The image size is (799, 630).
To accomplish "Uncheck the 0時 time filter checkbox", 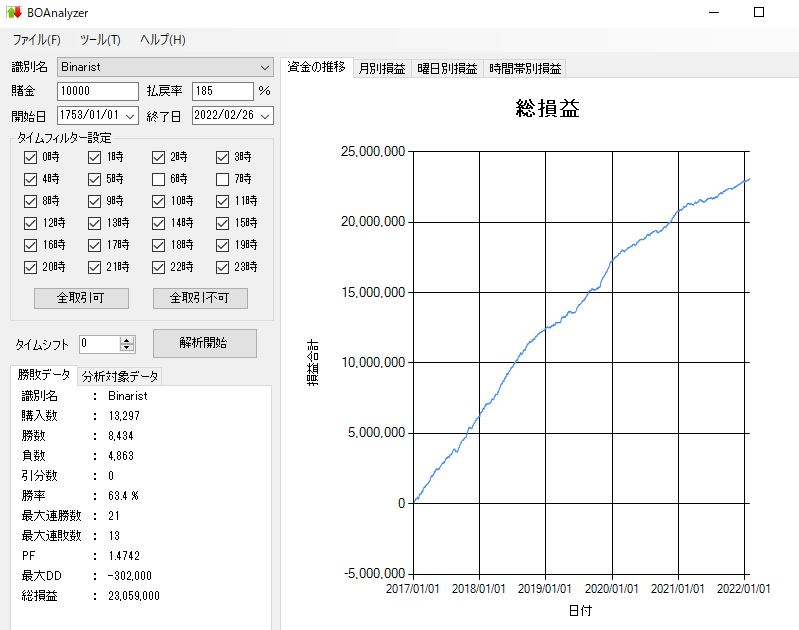I will [x=30, y=157].
